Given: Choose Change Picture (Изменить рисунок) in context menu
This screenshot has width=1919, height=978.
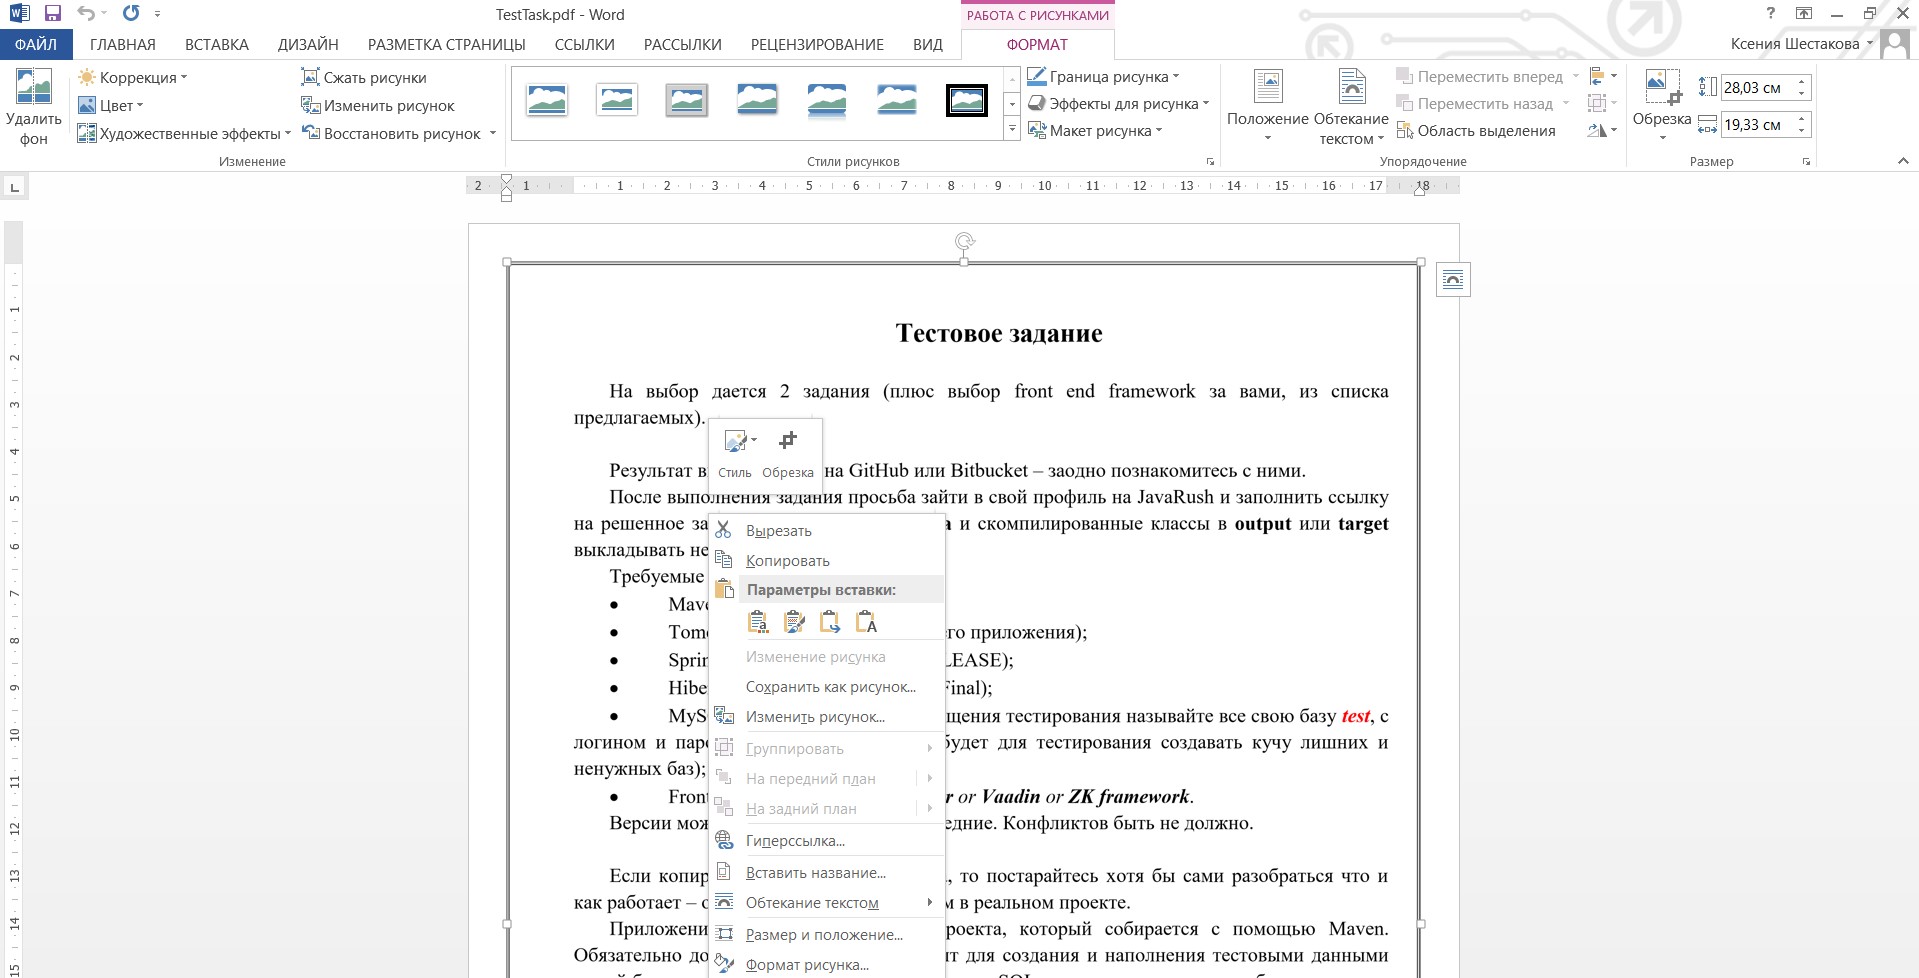Looking at the screenshot, I should [827, 717].
